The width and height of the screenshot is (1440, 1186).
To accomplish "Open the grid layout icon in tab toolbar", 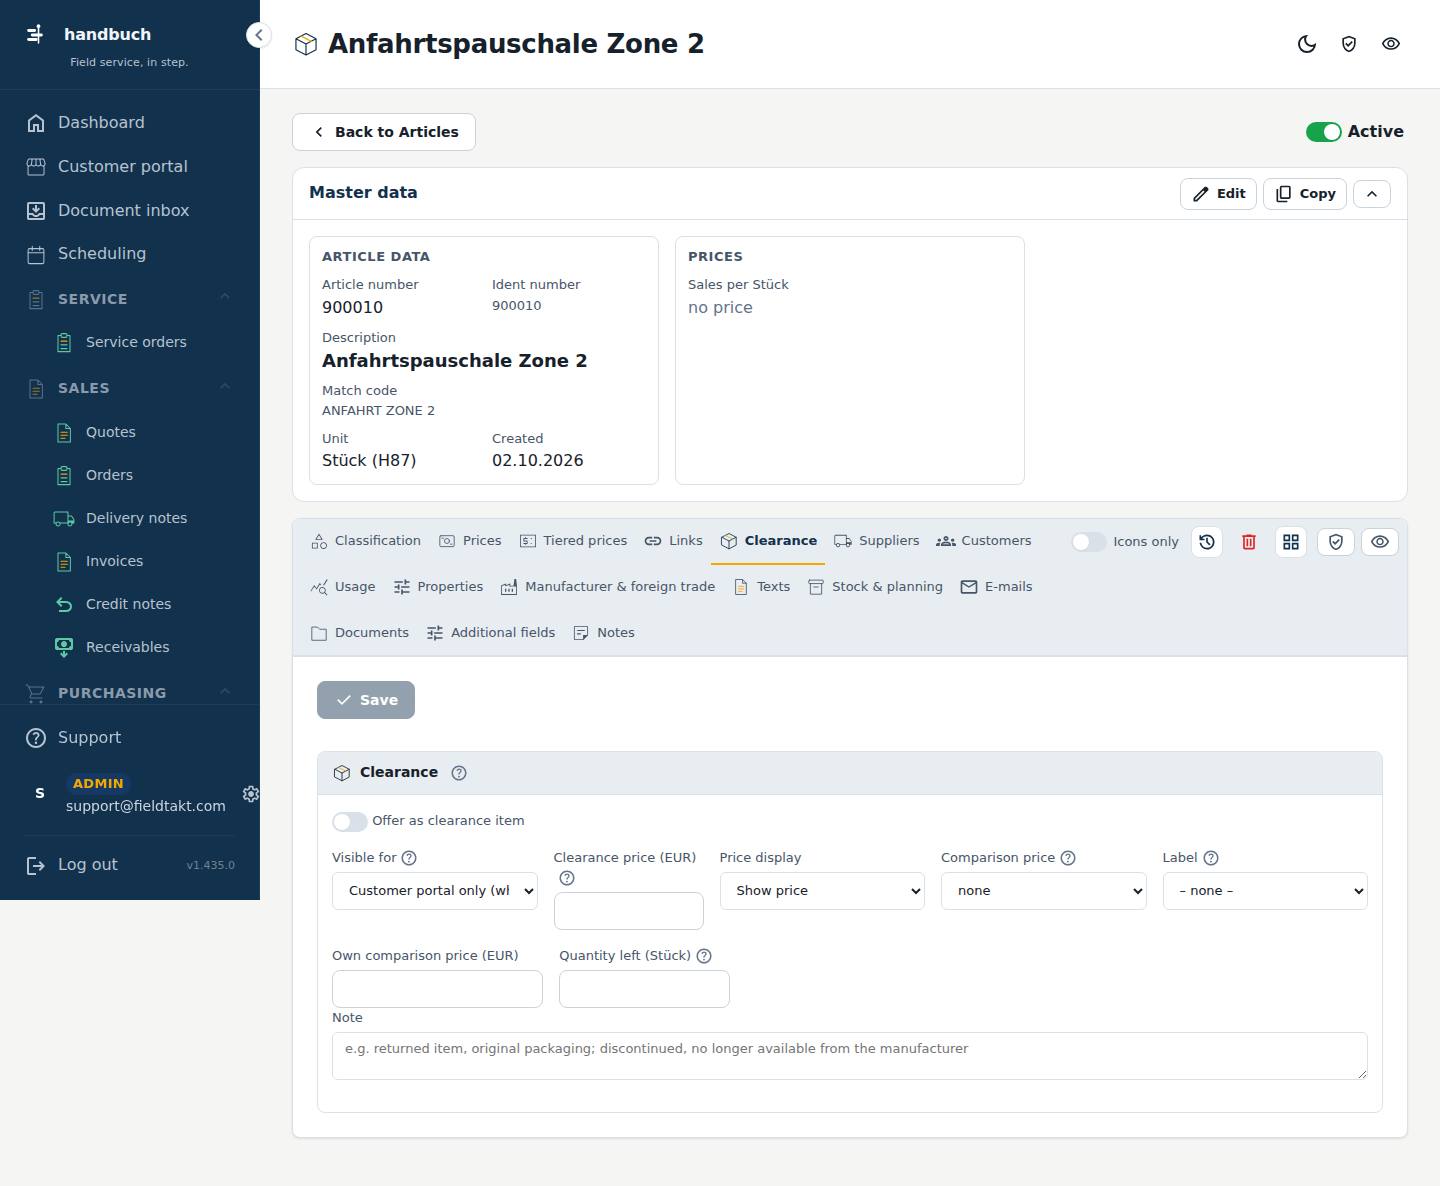I will click(x=1291, y=542).
